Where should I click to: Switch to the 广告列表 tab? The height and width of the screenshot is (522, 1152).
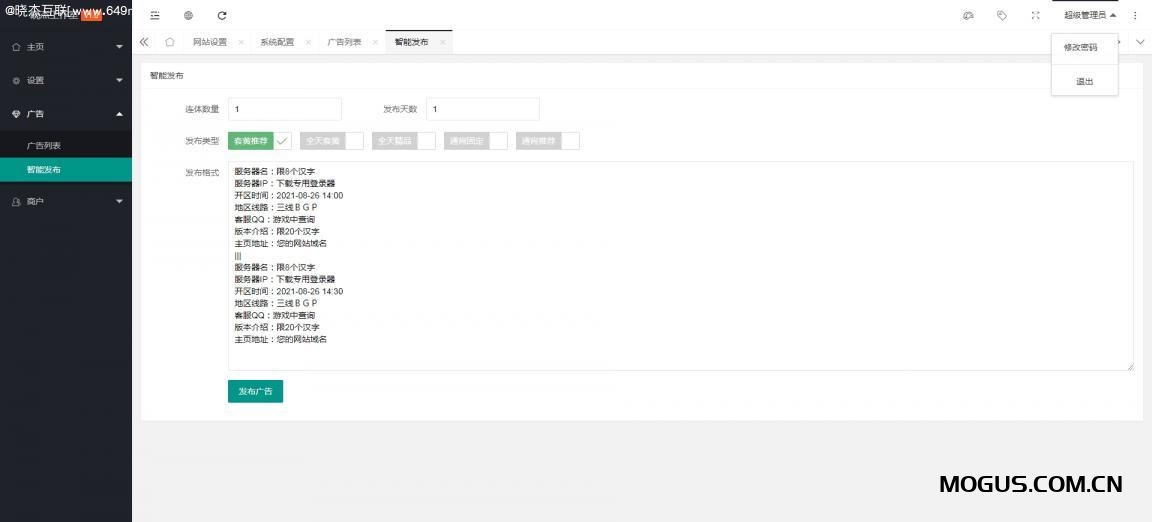coord(344,42)
